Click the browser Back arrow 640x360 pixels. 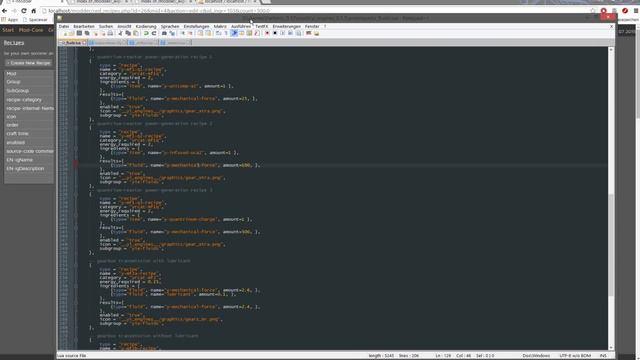4,11
